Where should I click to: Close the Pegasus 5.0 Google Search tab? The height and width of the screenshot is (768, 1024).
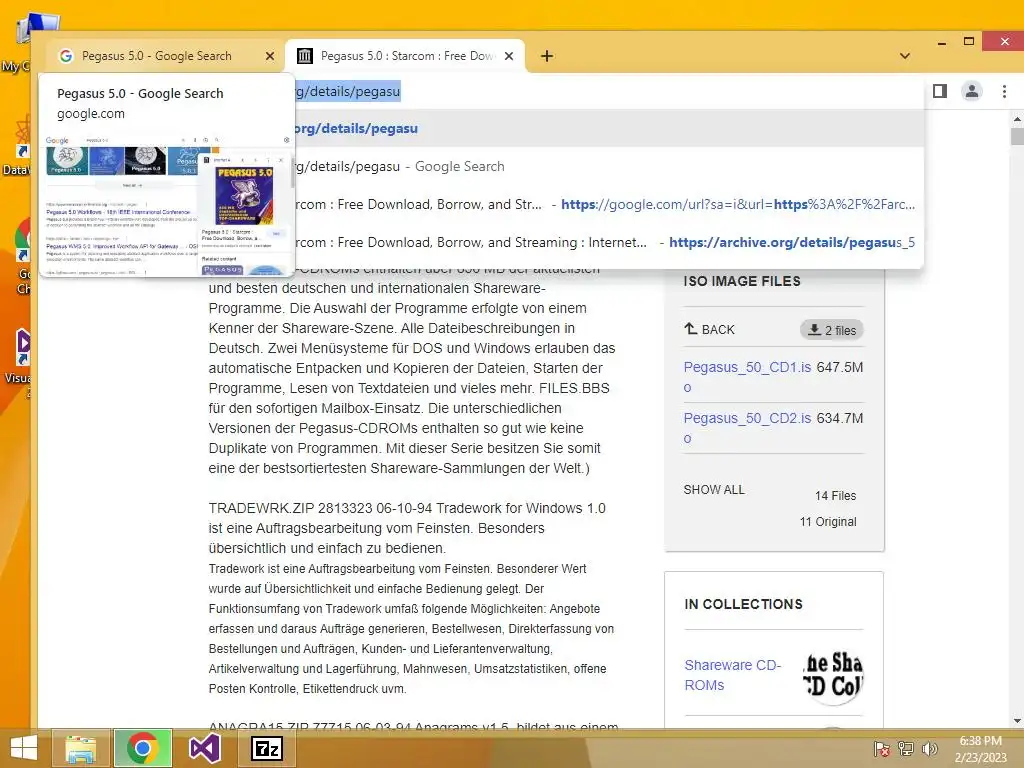270,56
